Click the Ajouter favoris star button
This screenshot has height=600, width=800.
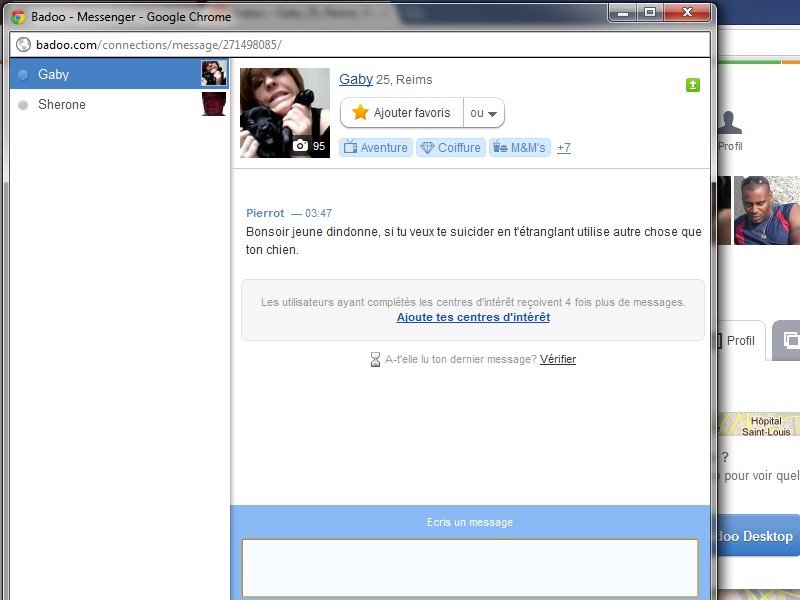tap(402, 112)
